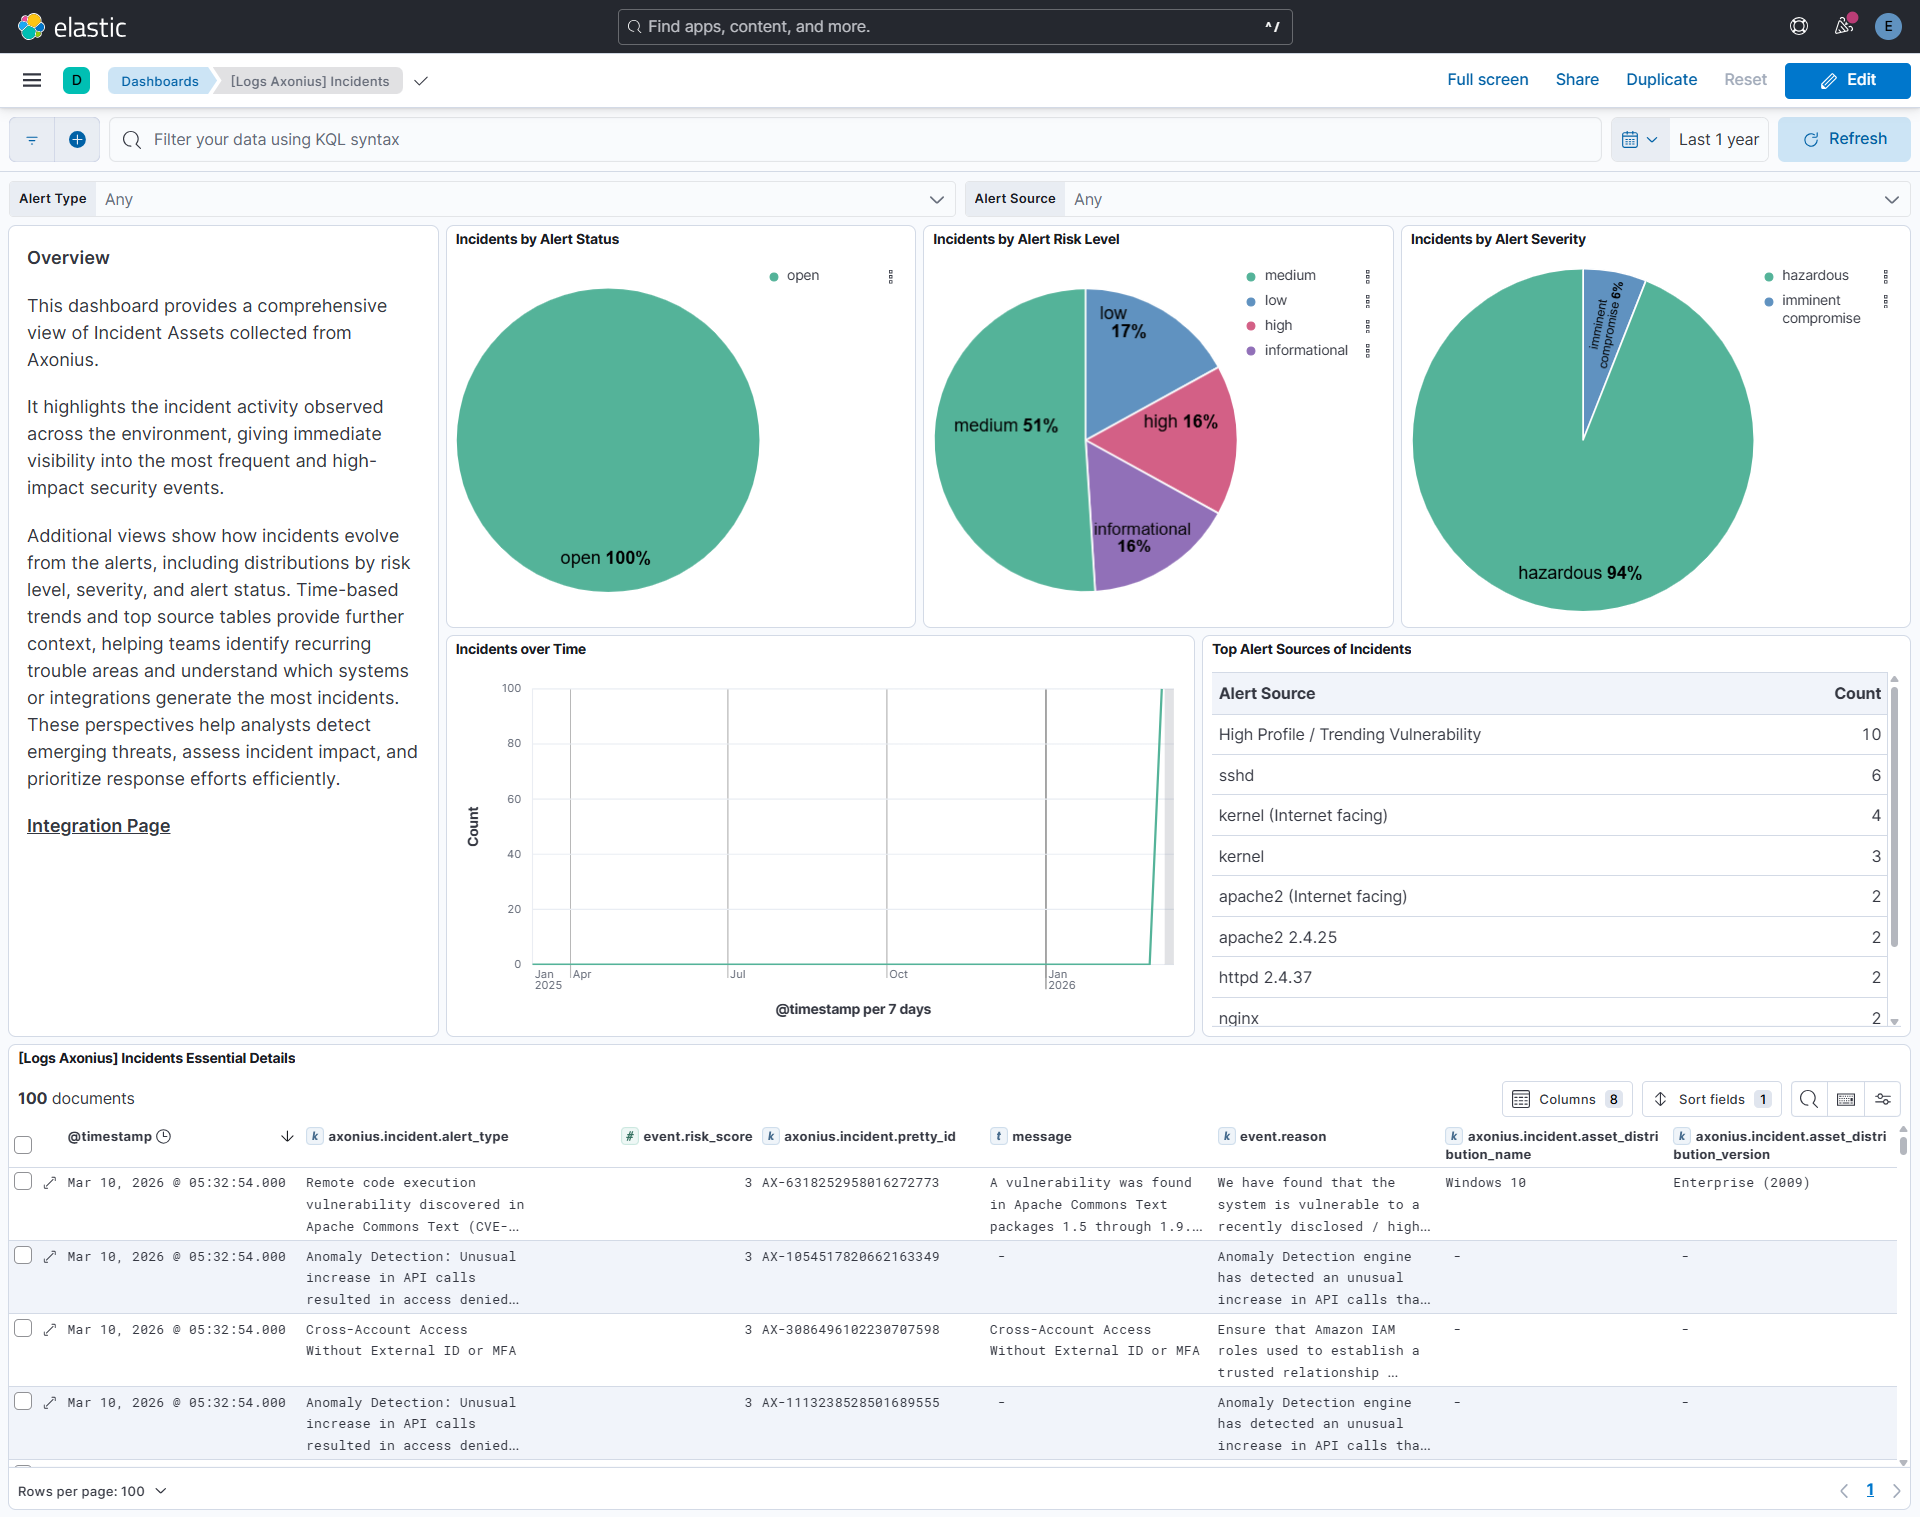Click "High Profile / Trending Vulnerability" row
This screenshot has width=1920, height=1517.
pyautogui.click(x=1549, y=735)
